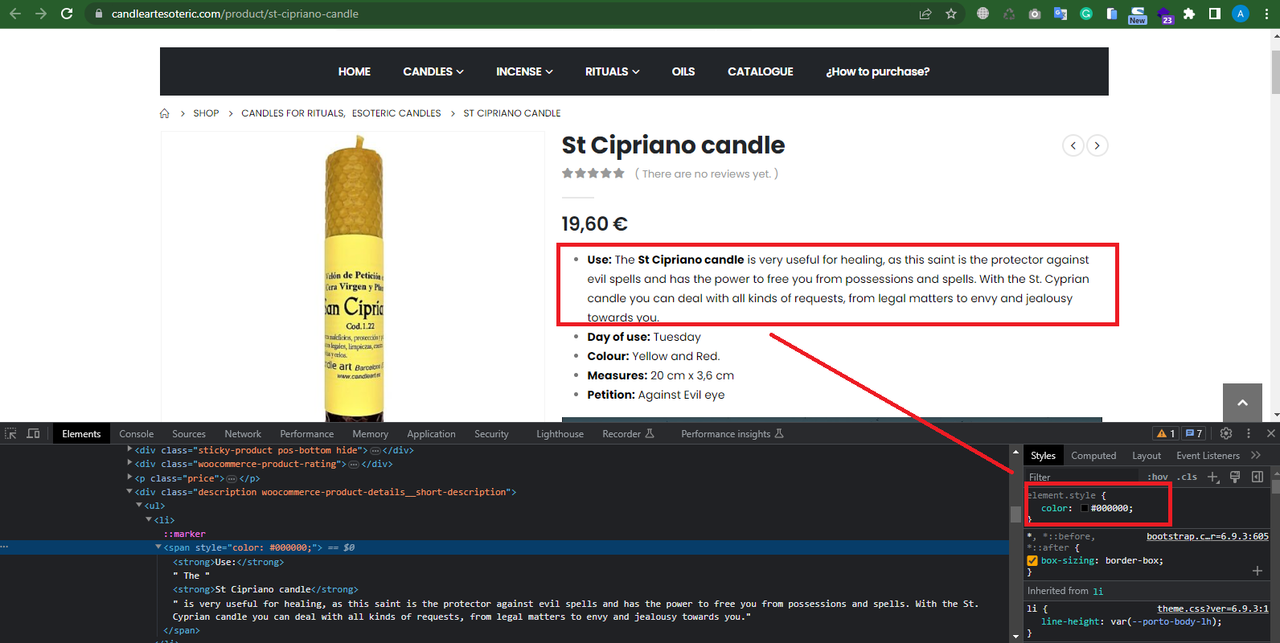
Task: Open DevTools customize three-dot menu
Action: click(1249, 434)
